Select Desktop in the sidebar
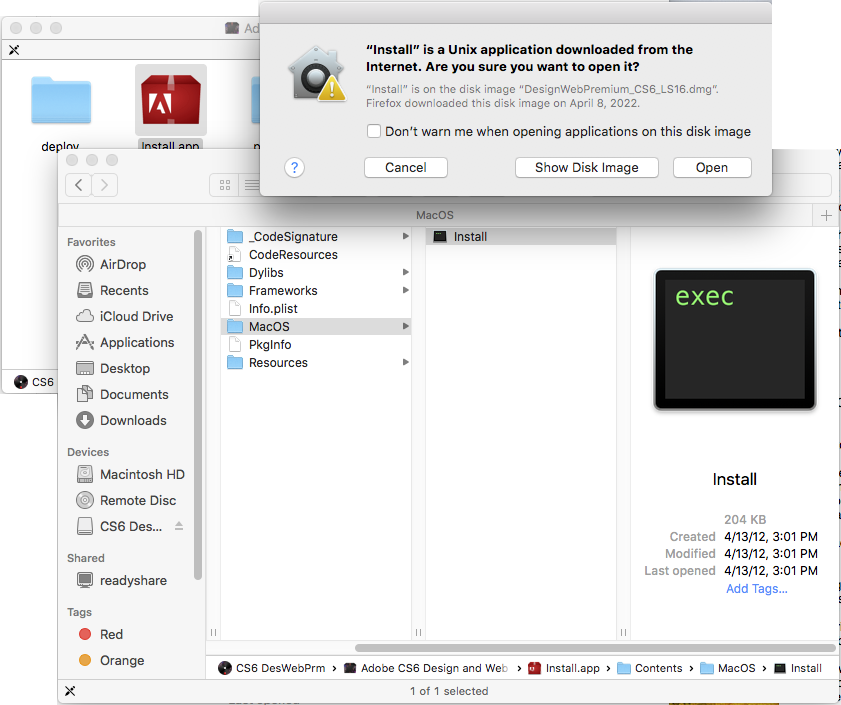 (124, 369)
